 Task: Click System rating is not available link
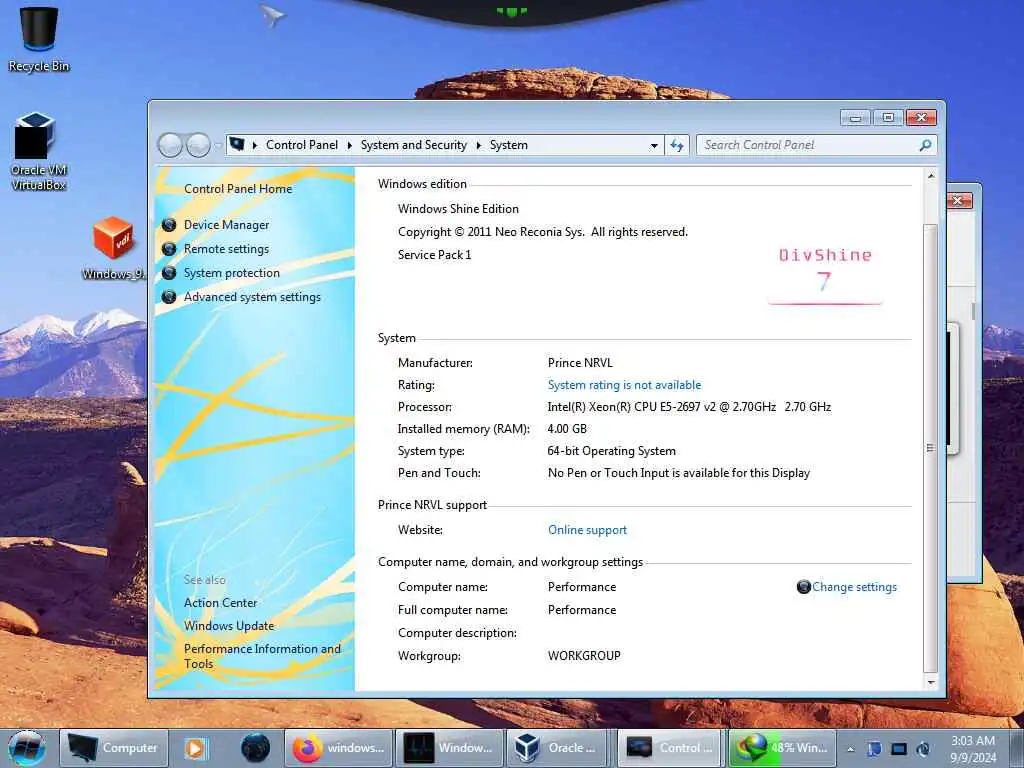624,385
